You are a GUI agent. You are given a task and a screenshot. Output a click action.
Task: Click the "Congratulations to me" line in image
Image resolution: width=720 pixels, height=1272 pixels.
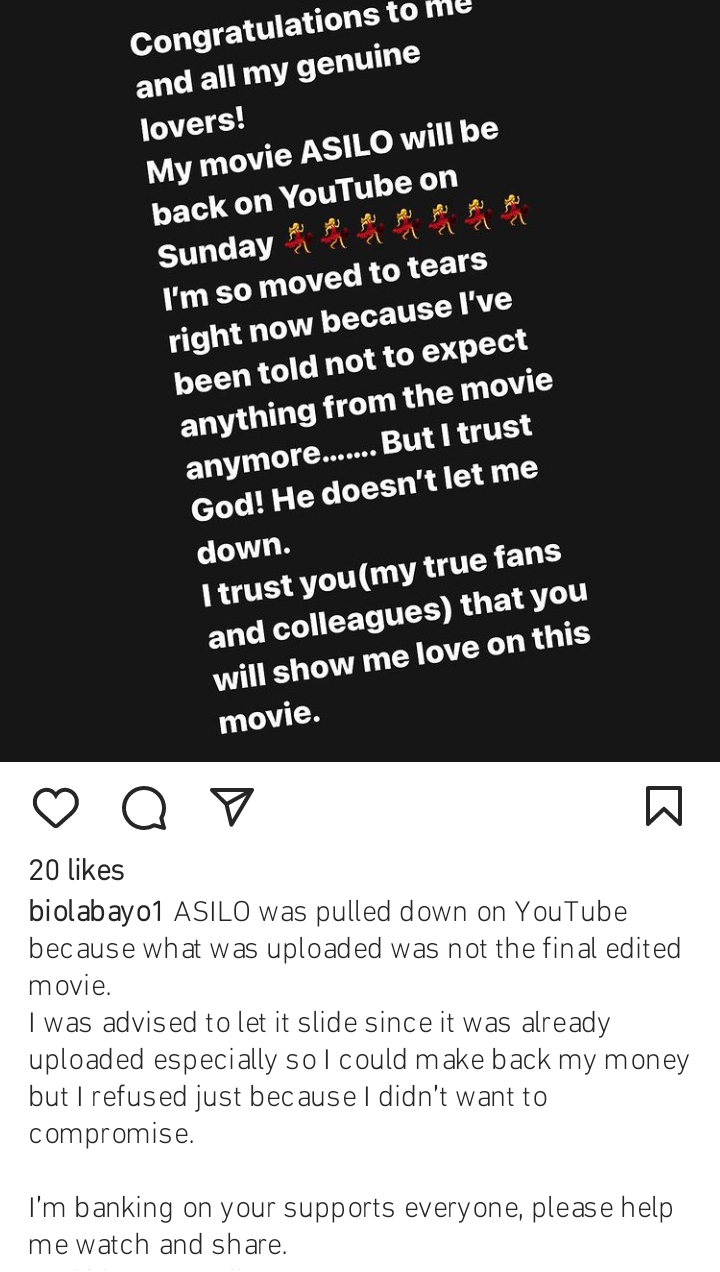(x=300, y=28)
